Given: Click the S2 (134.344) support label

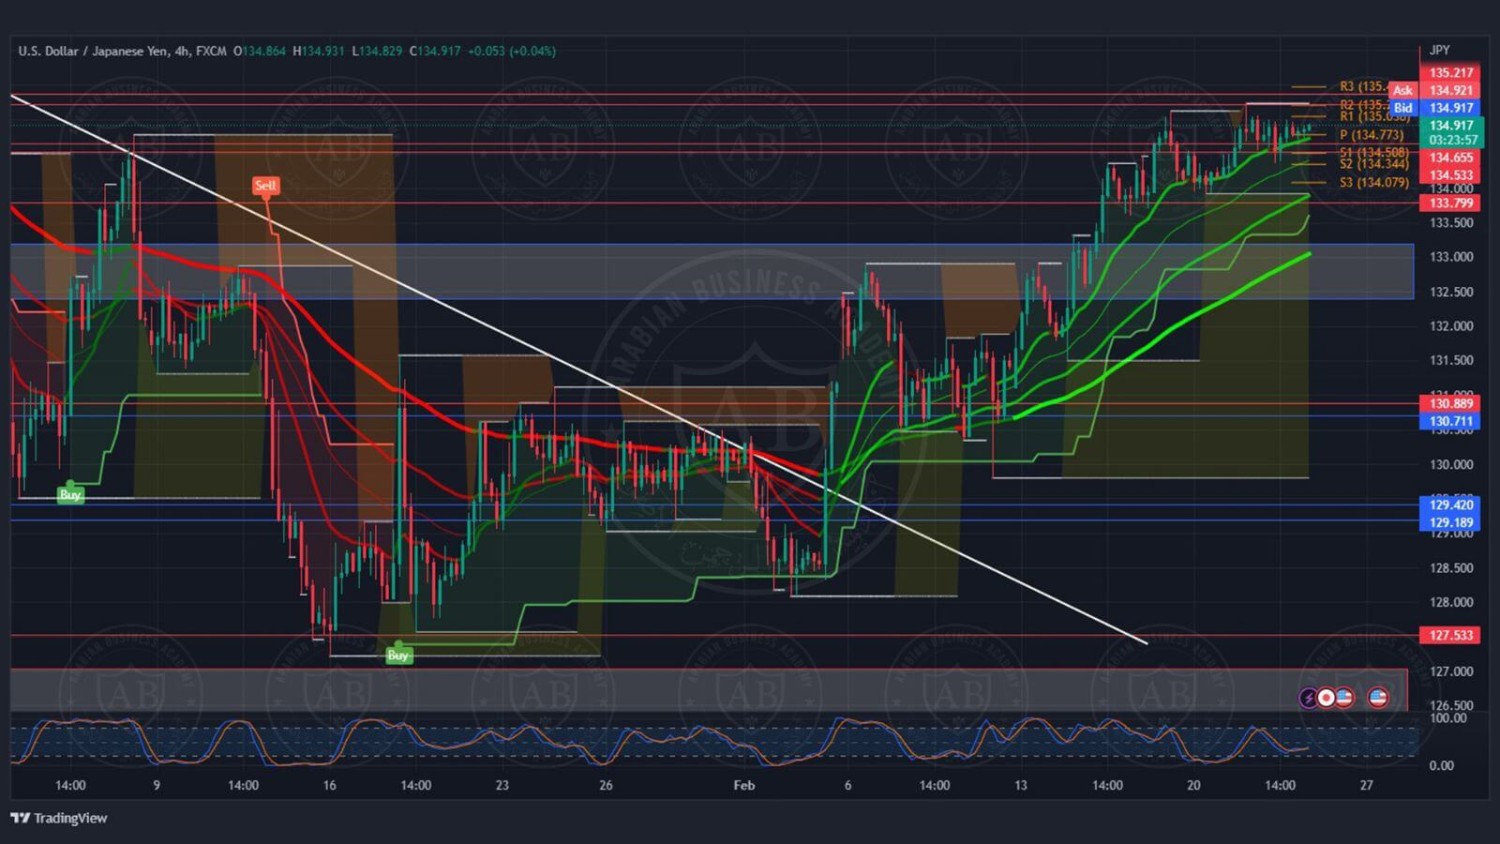Looking at the screenshot, I should pos(1374,164).
